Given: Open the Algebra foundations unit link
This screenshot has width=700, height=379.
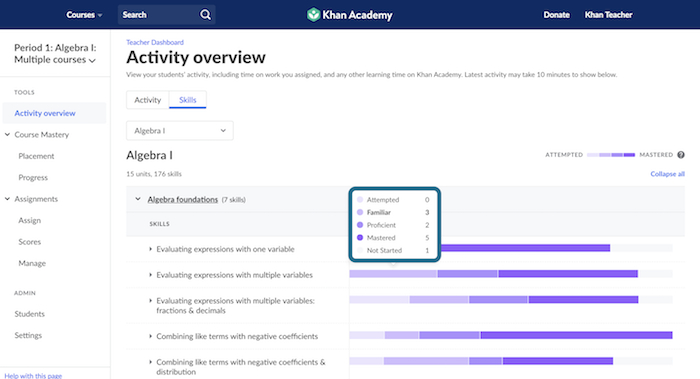Looking at the screenshot, I should [183, 199].
